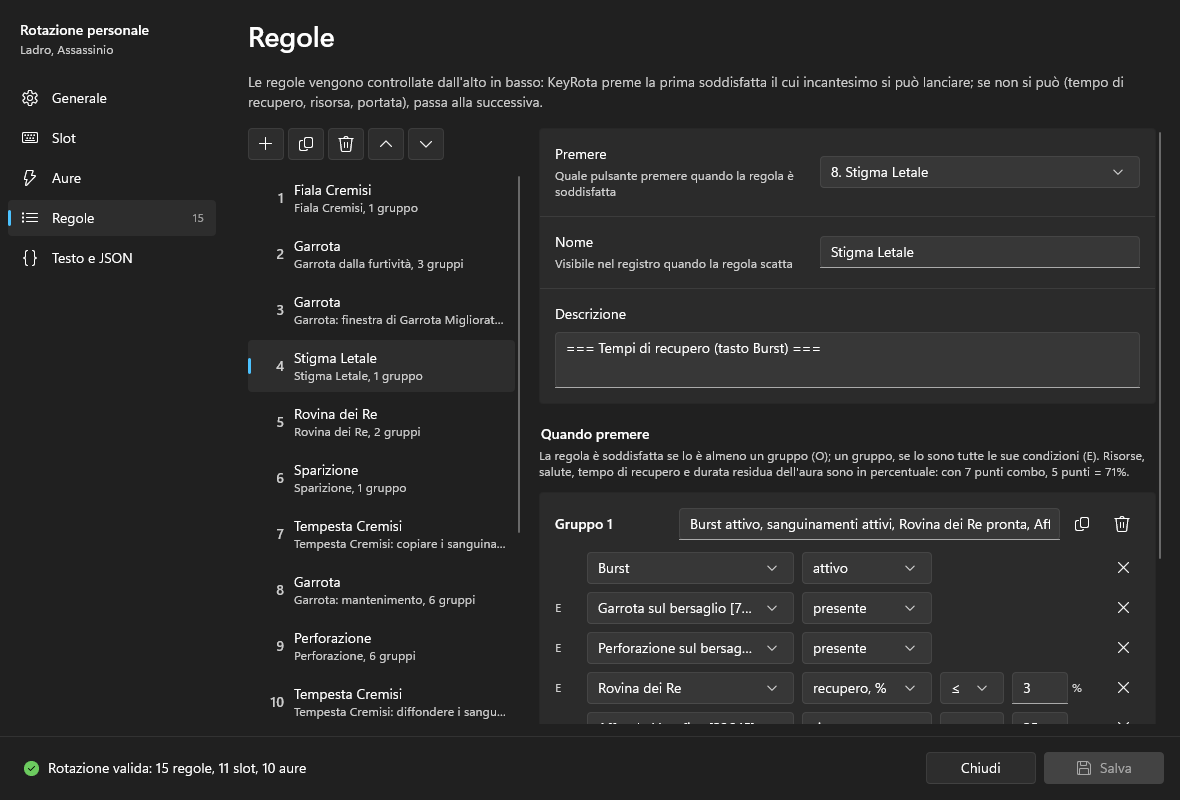Click the rules list scrollbar

pyautogui.click(x=519, y=354)
